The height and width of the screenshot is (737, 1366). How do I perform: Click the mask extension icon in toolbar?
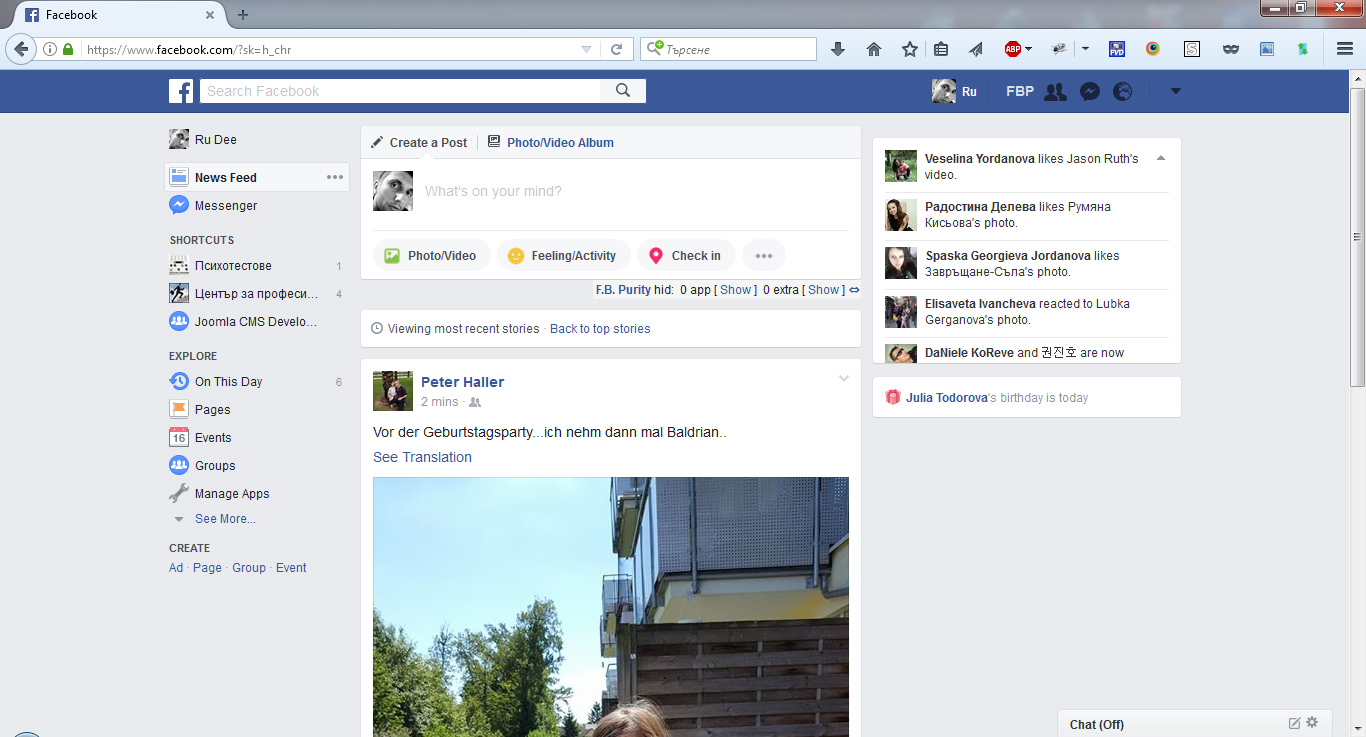1231,49
